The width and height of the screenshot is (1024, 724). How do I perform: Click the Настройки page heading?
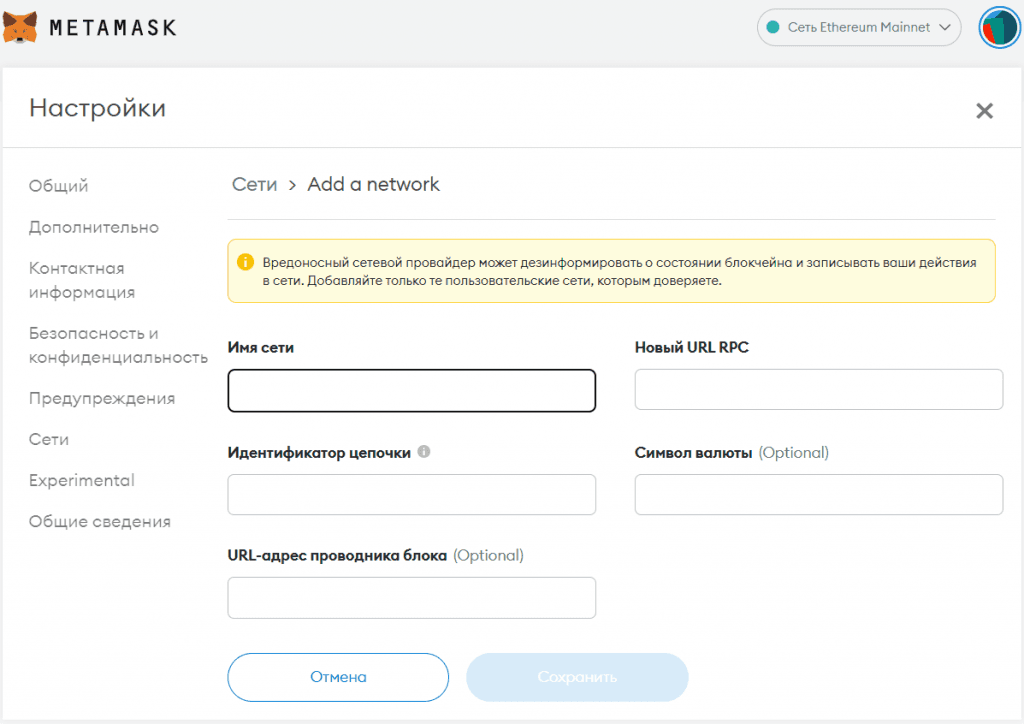coord(97,108)
